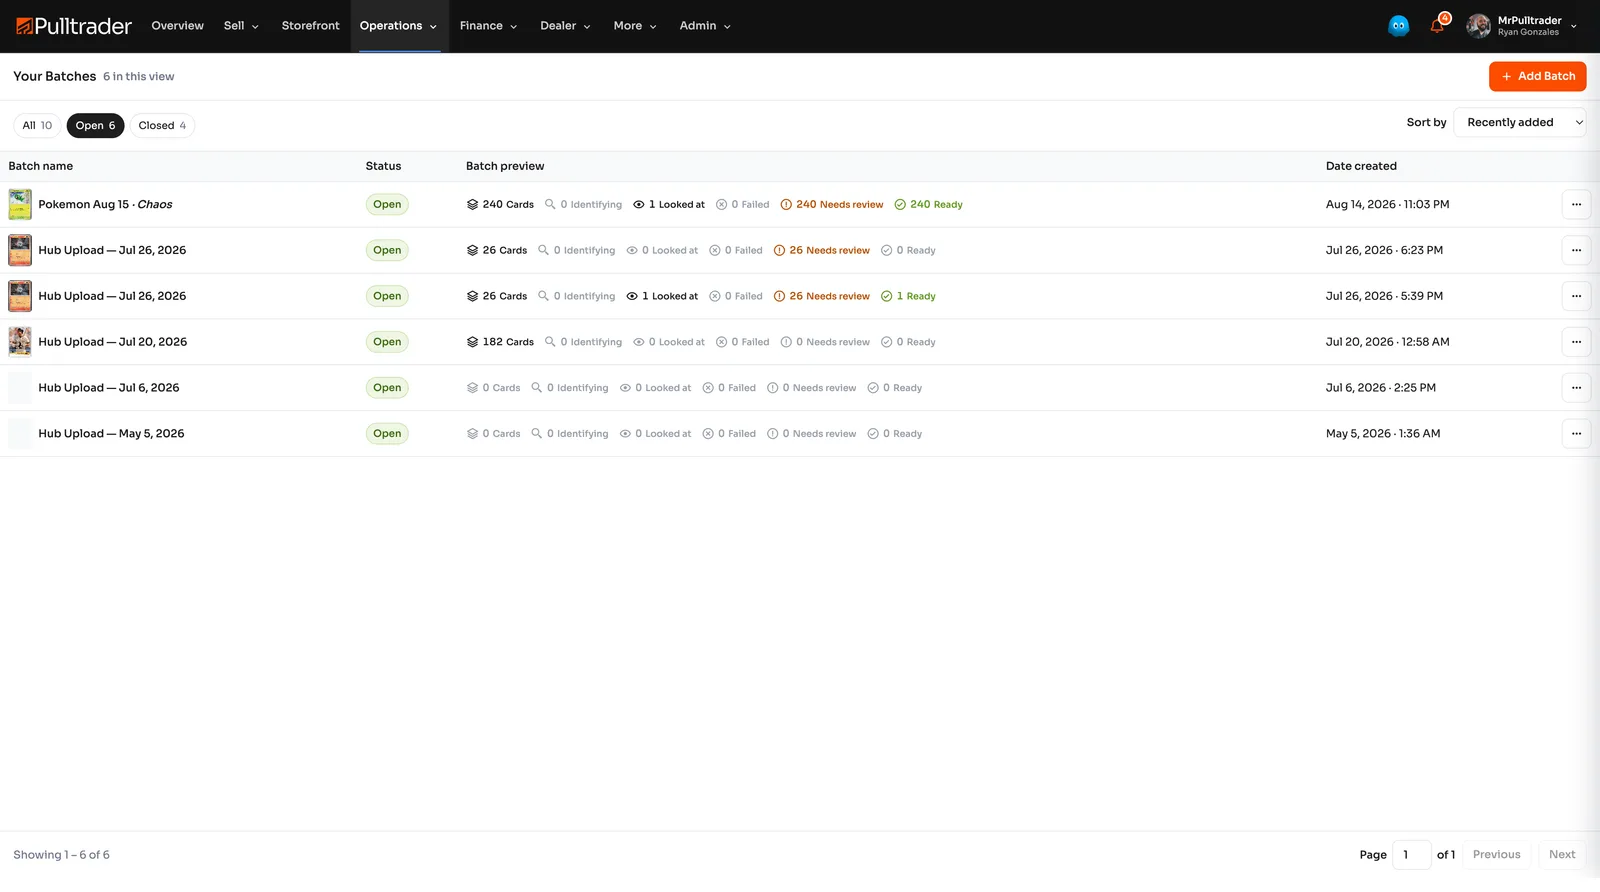This screenshot has height=892, width=1600.
Task: Click the Pulltrader logo
Action: (74, 26)
